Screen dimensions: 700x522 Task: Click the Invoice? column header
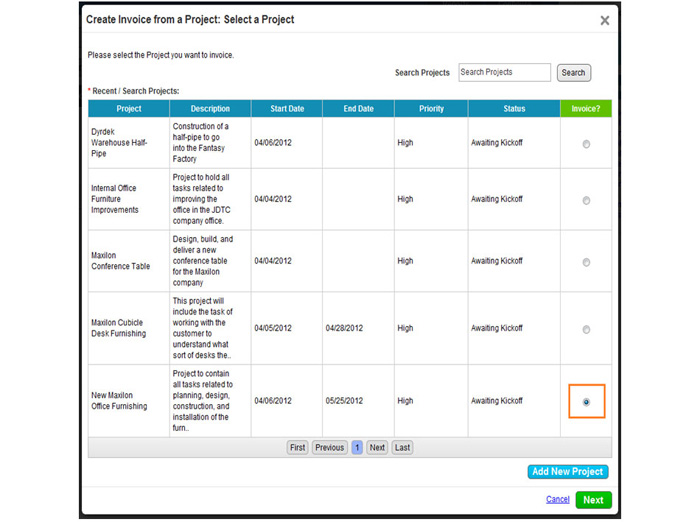tap(586, 109)
